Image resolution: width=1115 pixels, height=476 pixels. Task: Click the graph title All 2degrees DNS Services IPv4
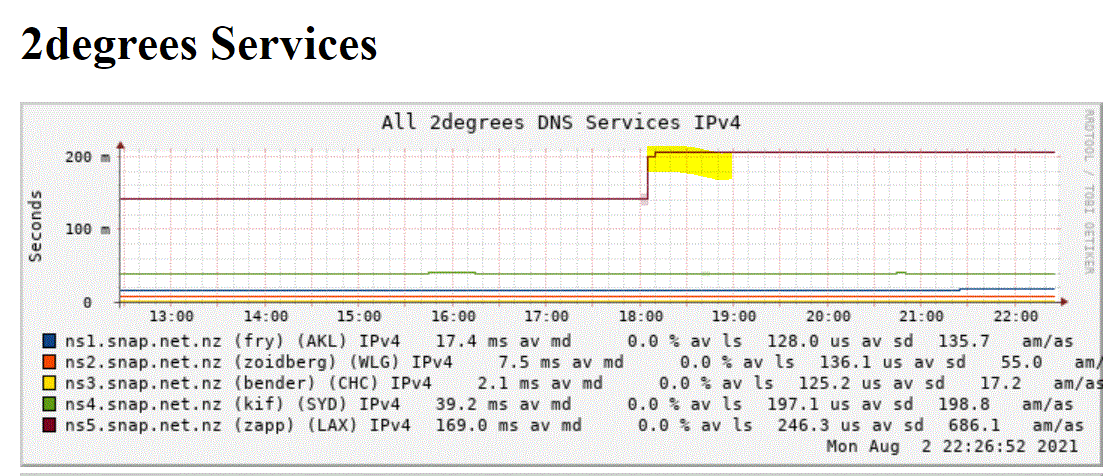click(561, 122)
